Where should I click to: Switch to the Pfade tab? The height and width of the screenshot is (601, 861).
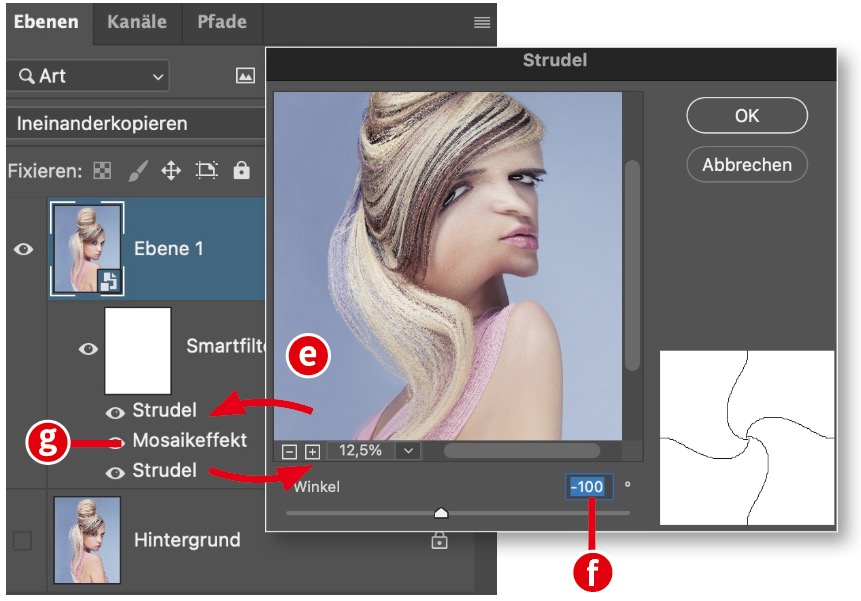click(222, 22)
